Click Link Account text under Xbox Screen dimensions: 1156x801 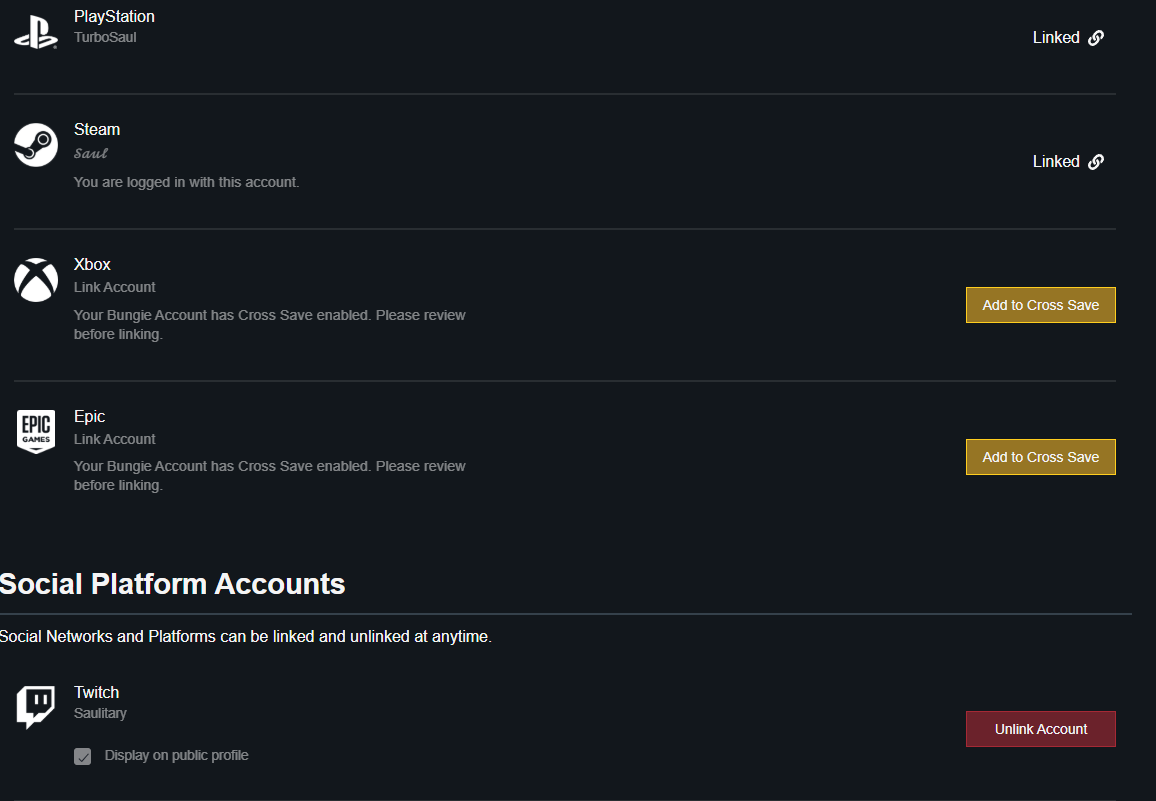point(115,287)
